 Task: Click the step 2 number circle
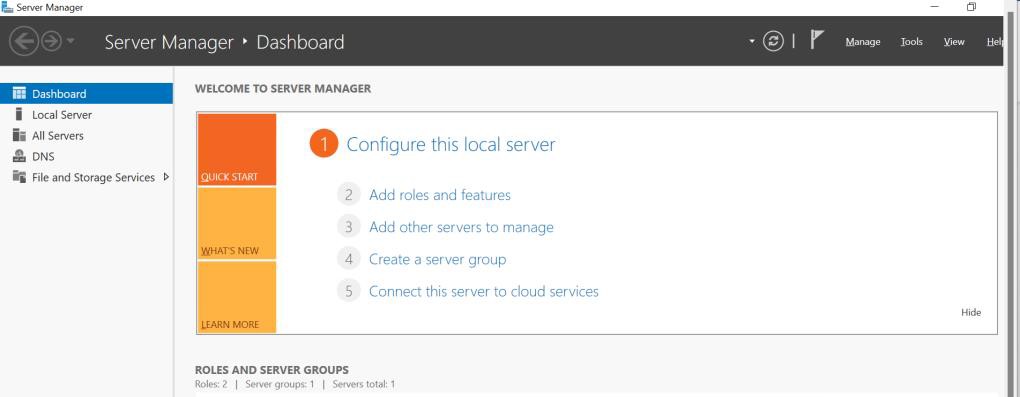[349, 195]
